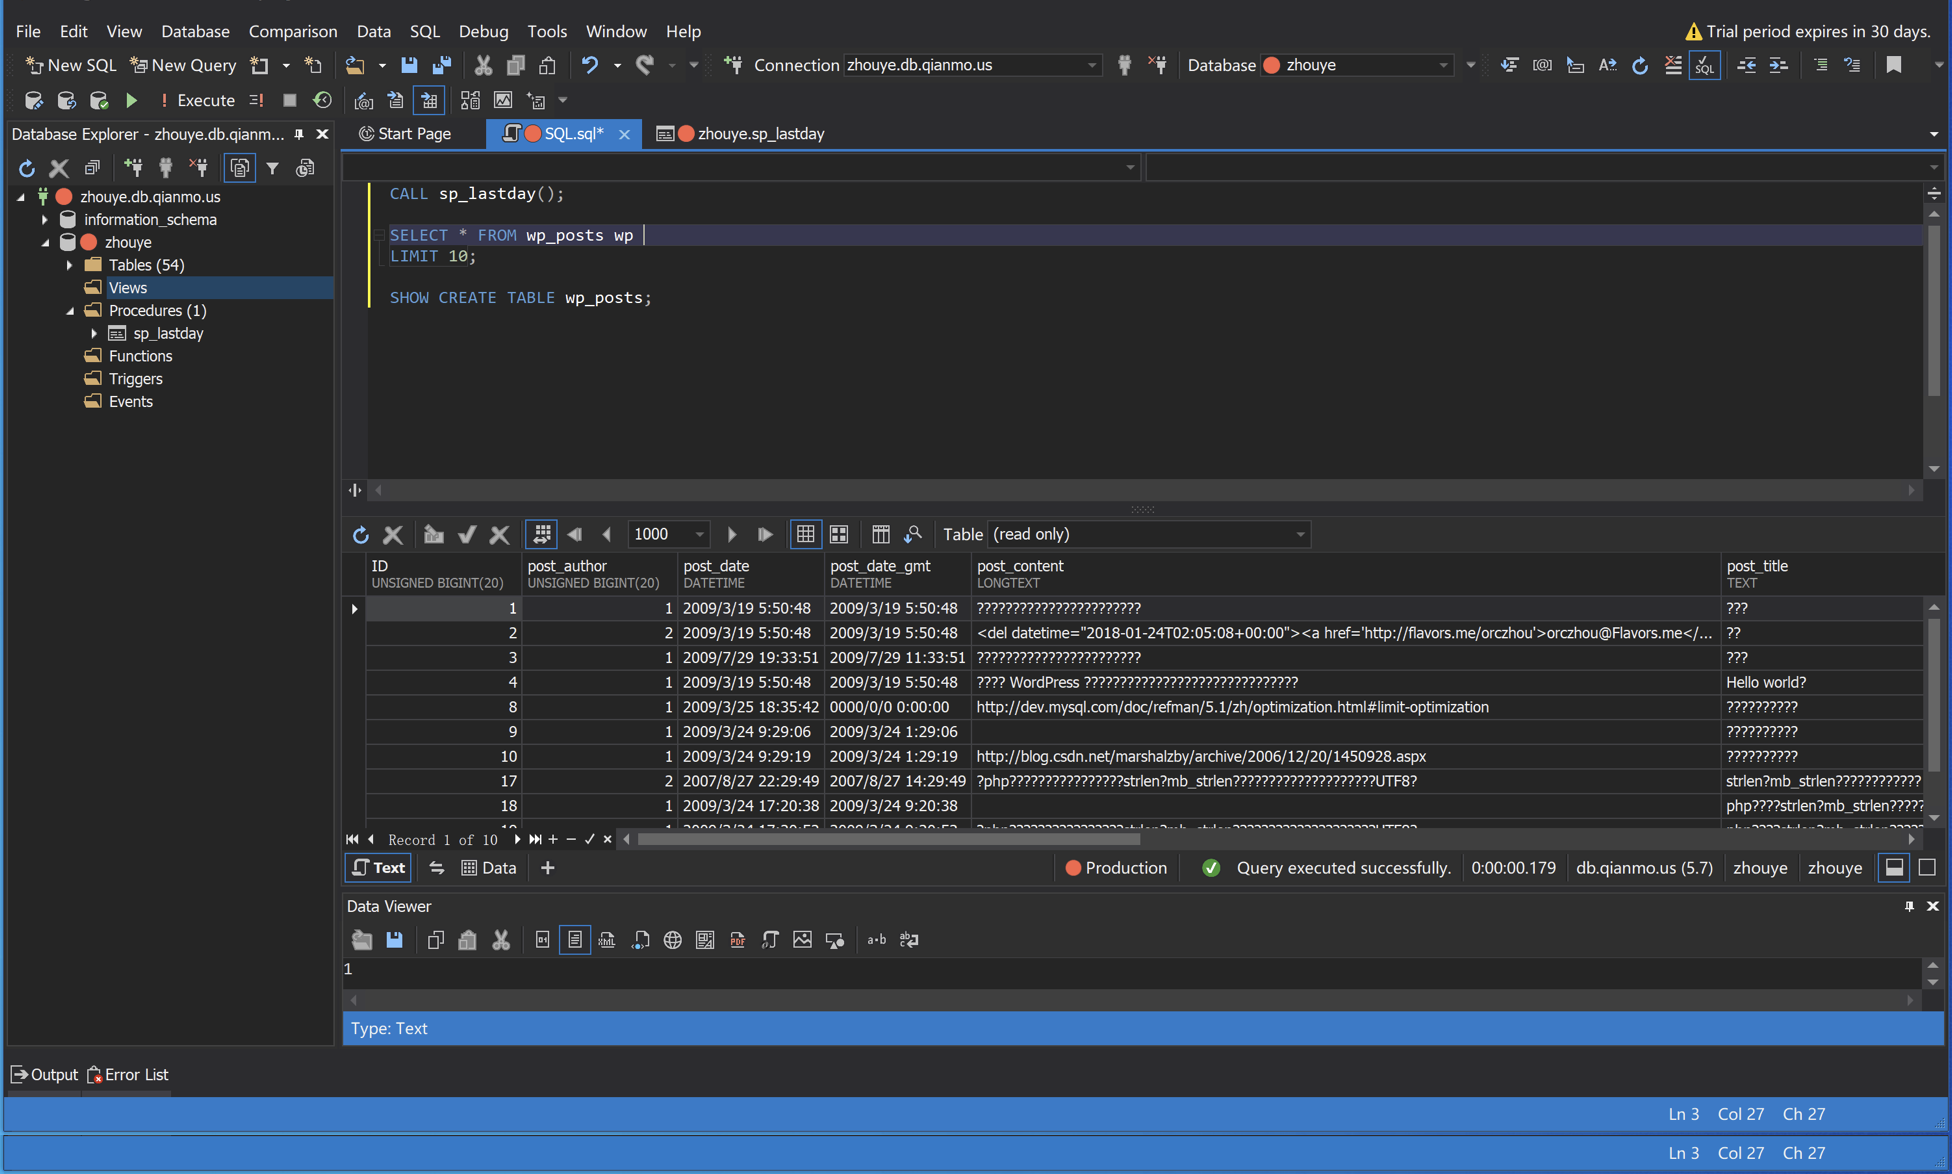This screenshot has height=1174, width=1952.
Task: Toggle the table grid view icon
Action: point(806,534)
